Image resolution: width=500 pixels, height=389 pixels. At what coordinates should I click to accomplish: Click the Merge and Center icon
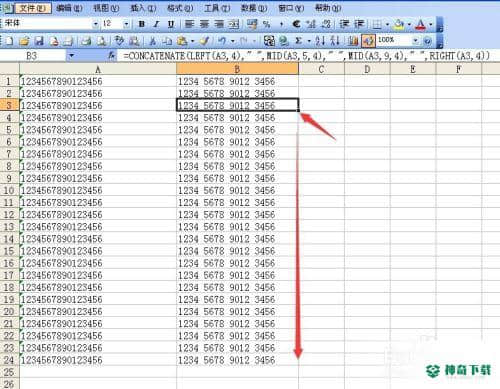coord(234,24)
